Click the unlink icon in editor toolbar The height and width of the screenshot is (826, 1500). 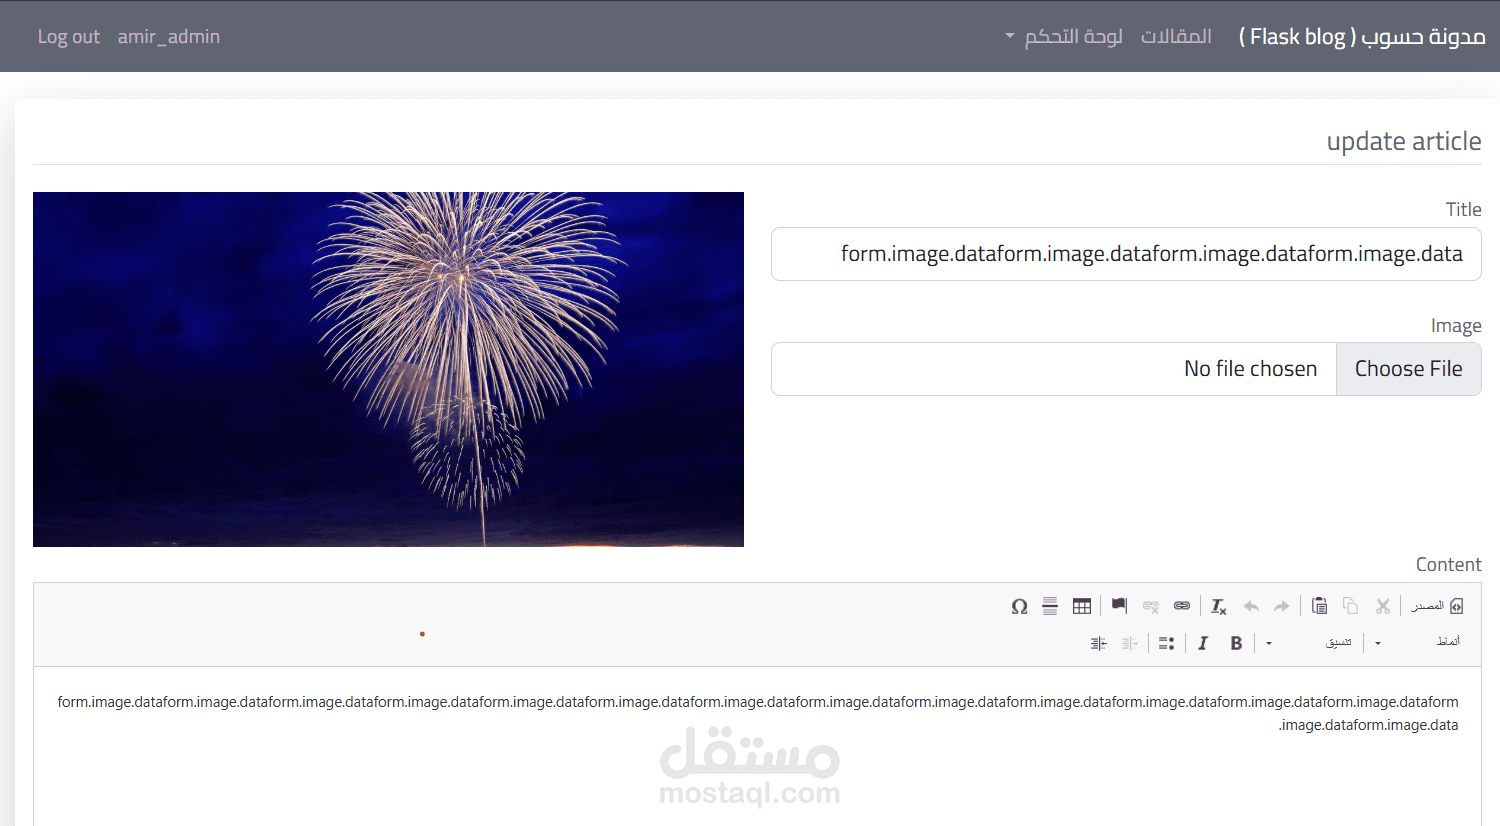[x=1151, y=606]
